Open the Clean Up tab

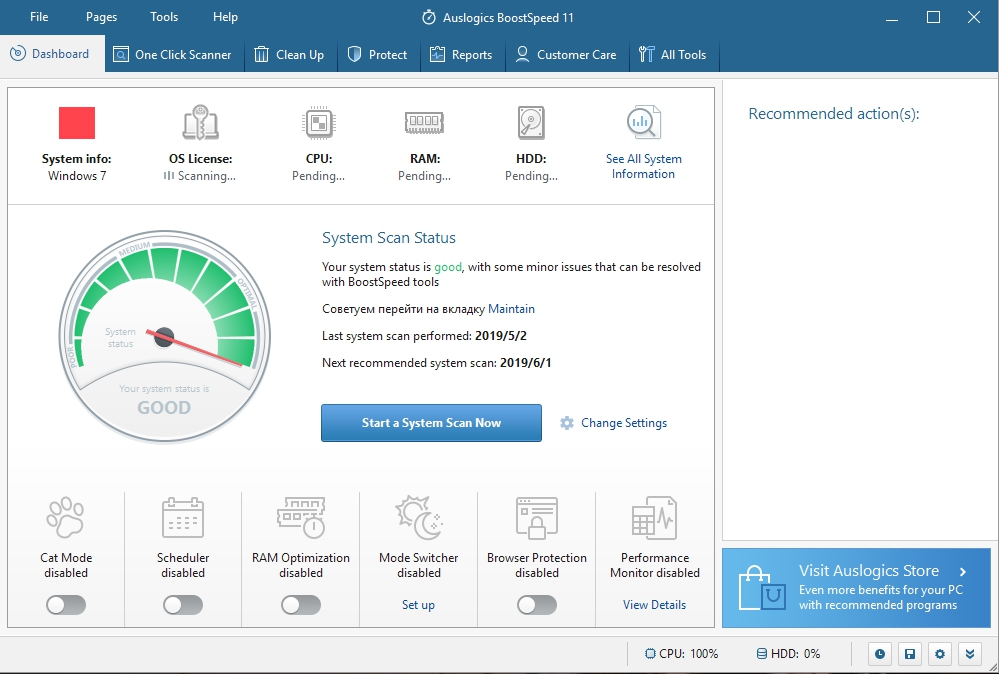pyautogui.click(x=291, y=55)
